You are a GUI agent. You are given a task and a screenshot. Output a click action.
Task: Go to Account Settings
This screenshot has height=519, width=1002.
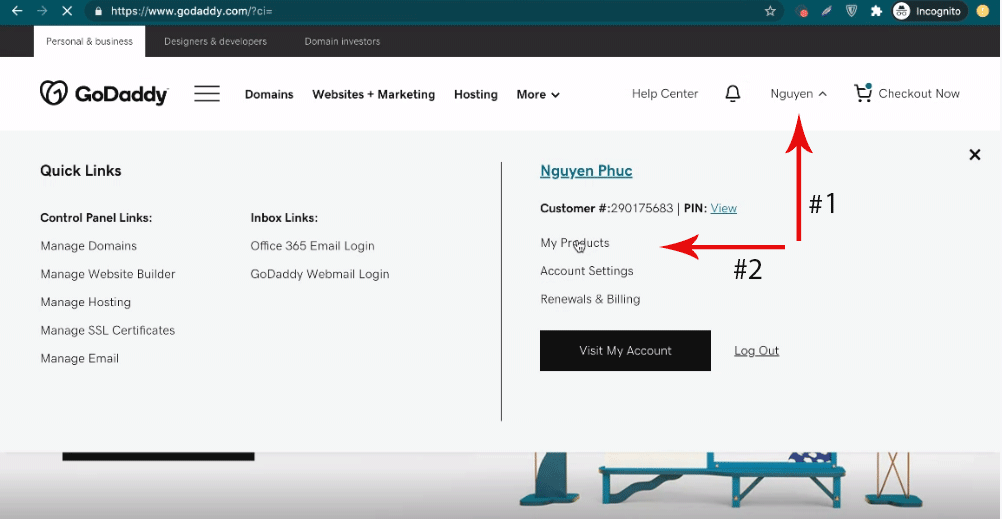tap(587, 271)
